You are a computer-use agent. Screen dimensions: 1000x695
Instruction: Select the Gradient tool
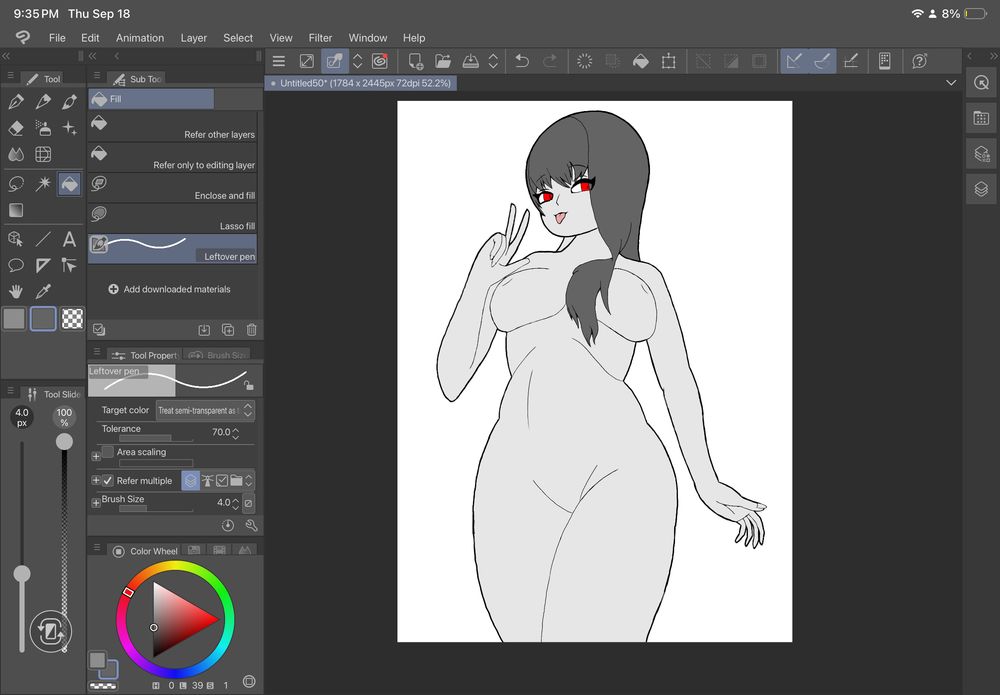pyautogui.click(x=16, y=210)
